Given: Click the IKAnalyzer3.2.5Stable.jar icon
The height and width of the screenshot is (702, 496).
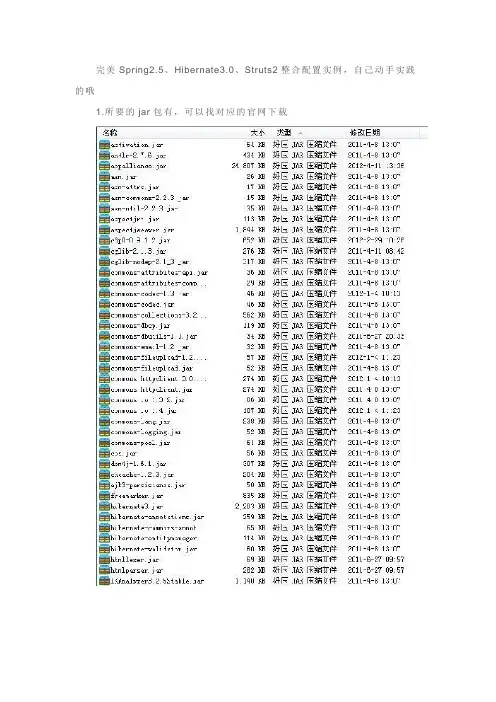Looking at the screenshot, I should (x=104, y=581).
